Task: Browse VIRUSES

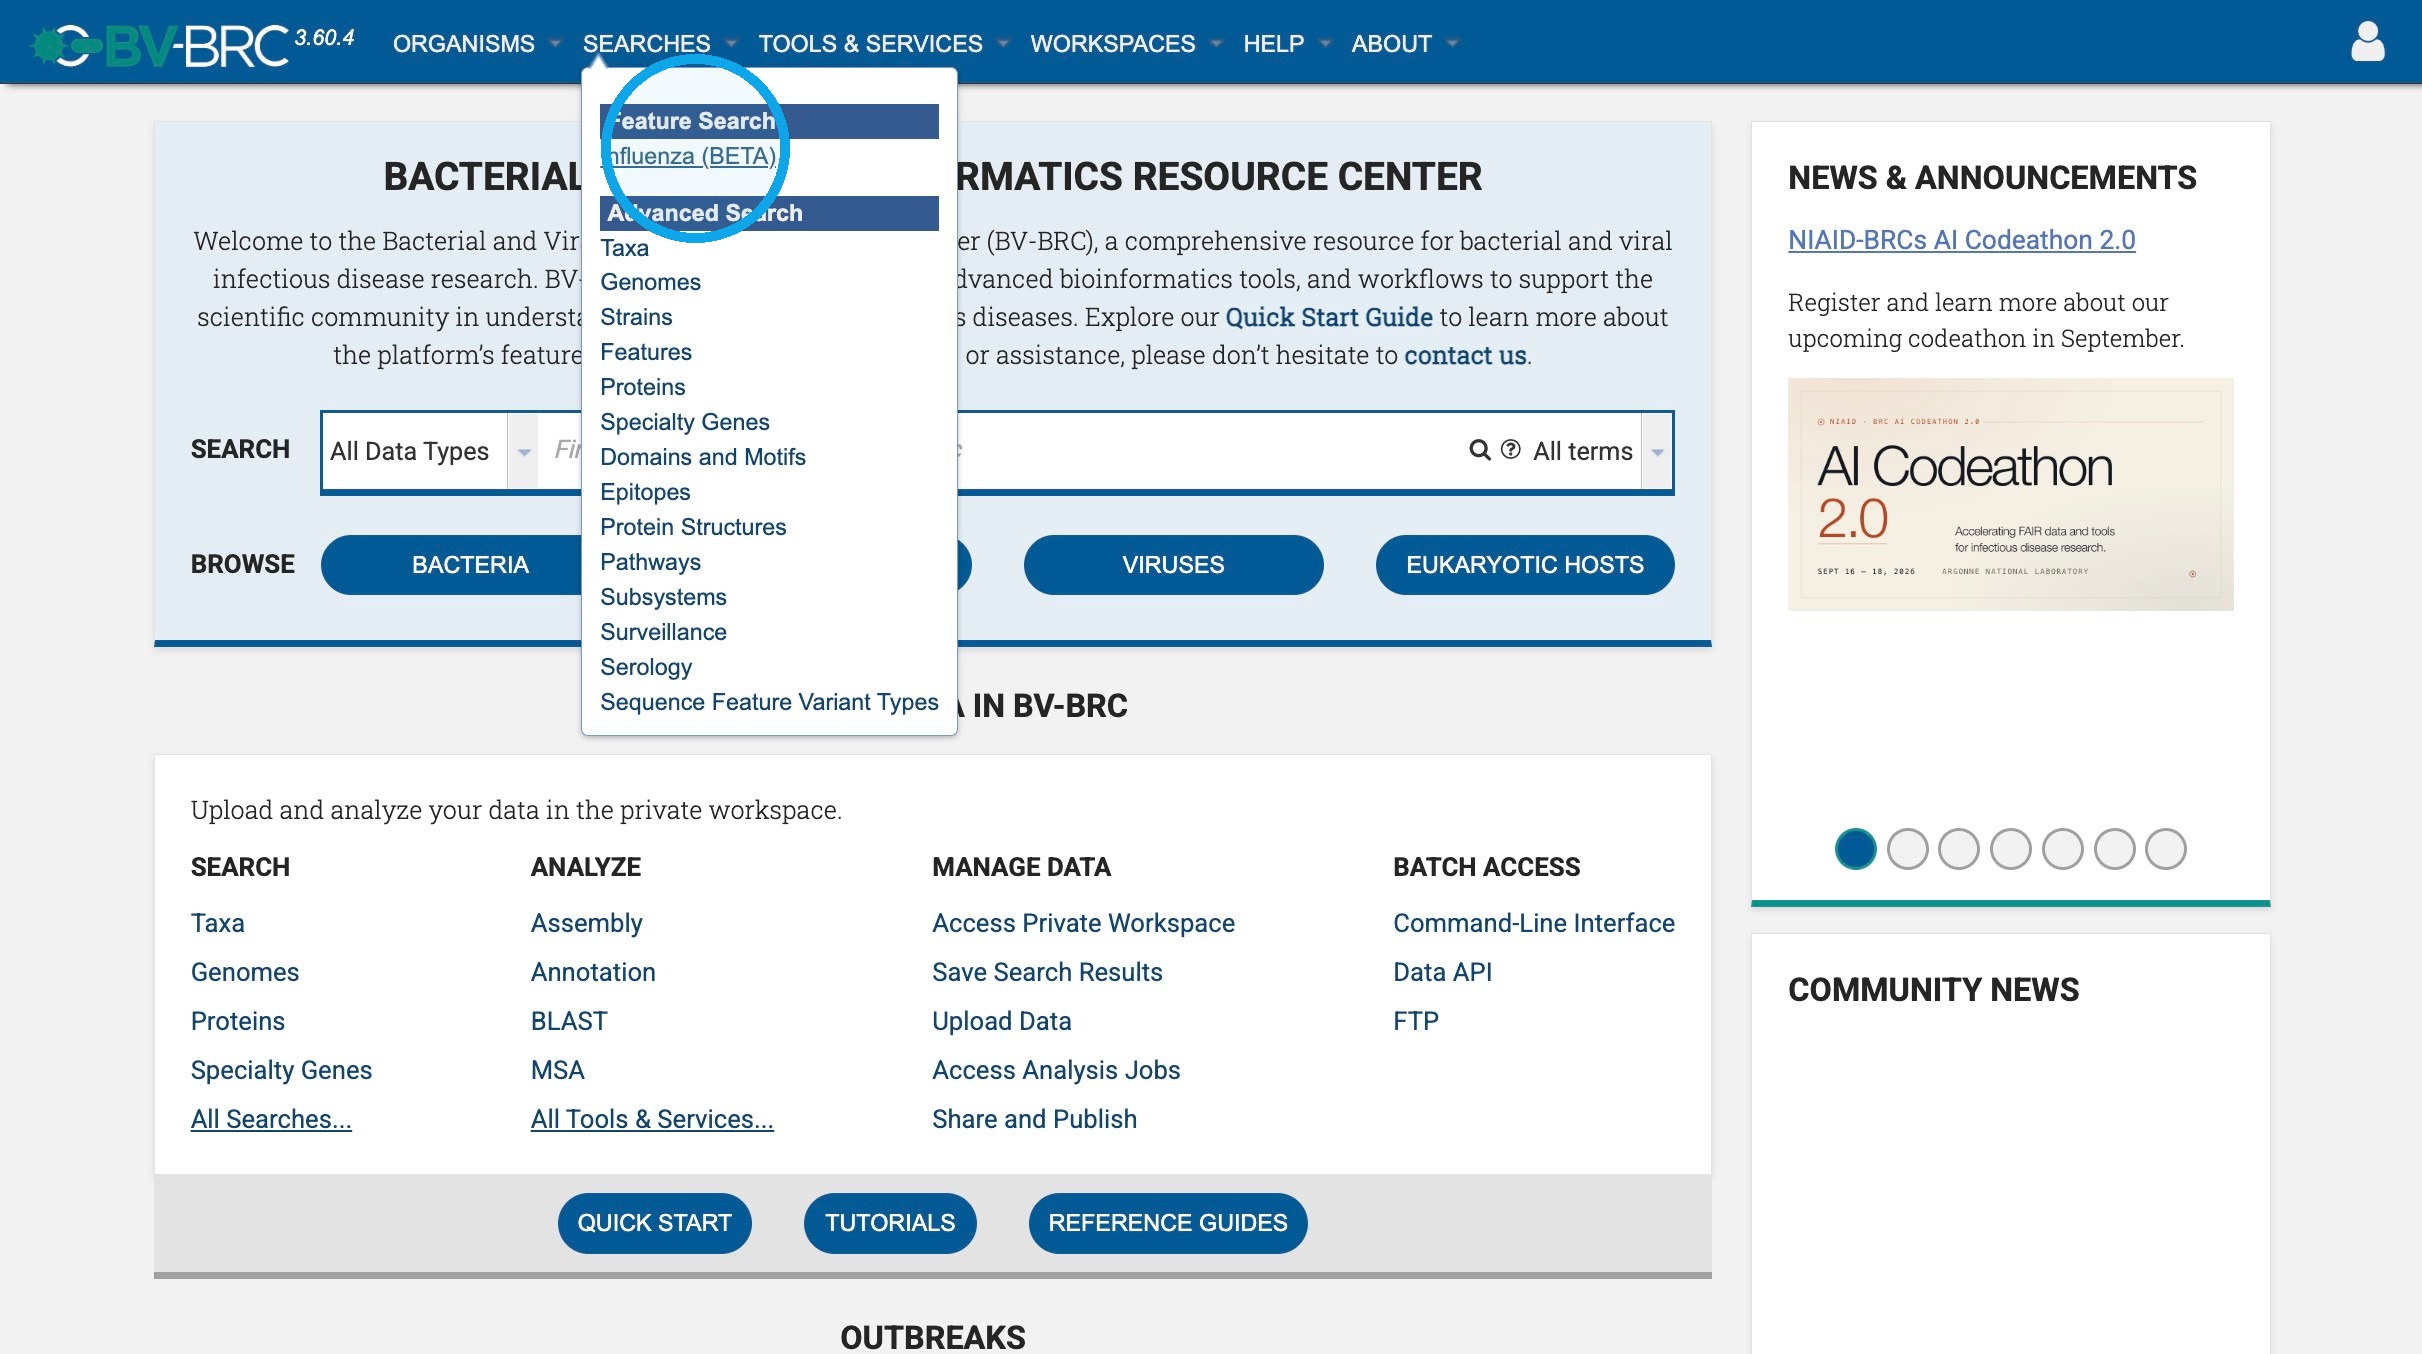Action: [x=1173, y=565]
